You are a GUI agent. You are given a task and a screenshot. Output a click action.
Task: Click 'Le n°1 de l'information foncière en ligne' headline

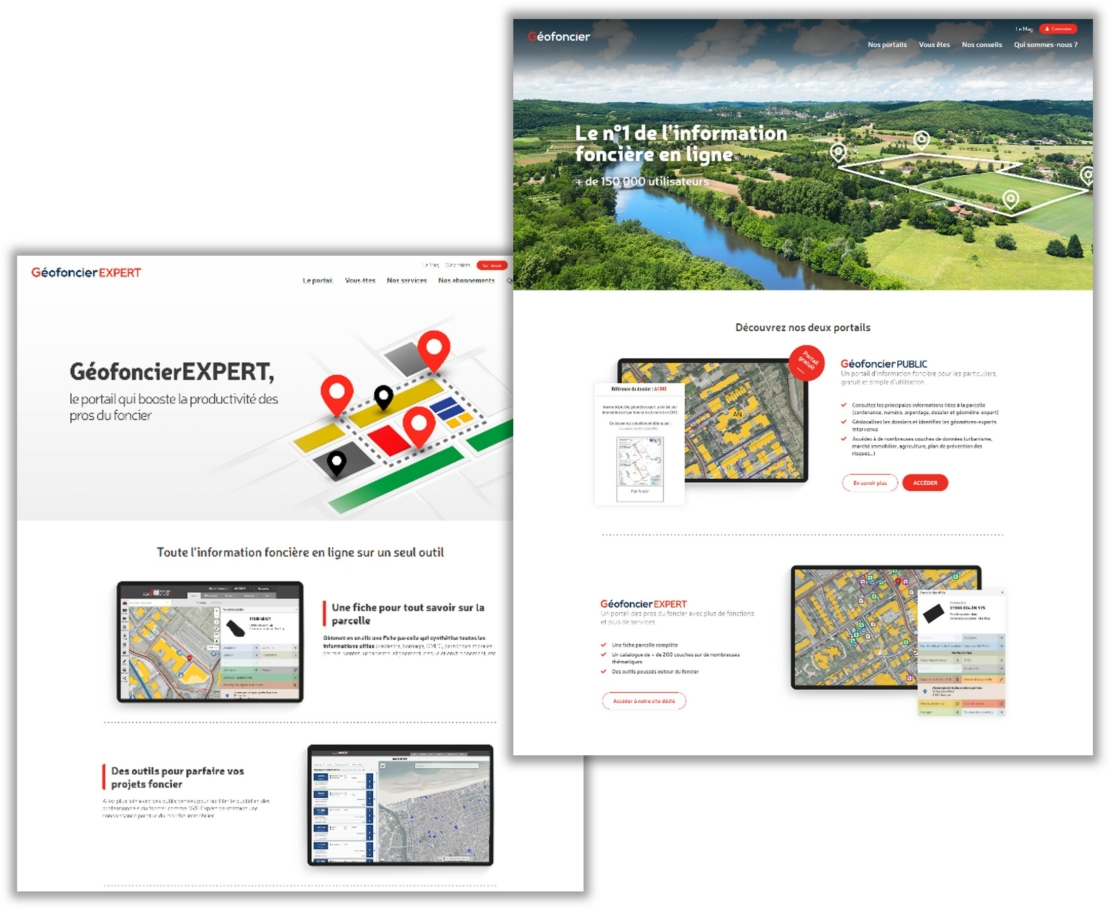pos(681,144)
